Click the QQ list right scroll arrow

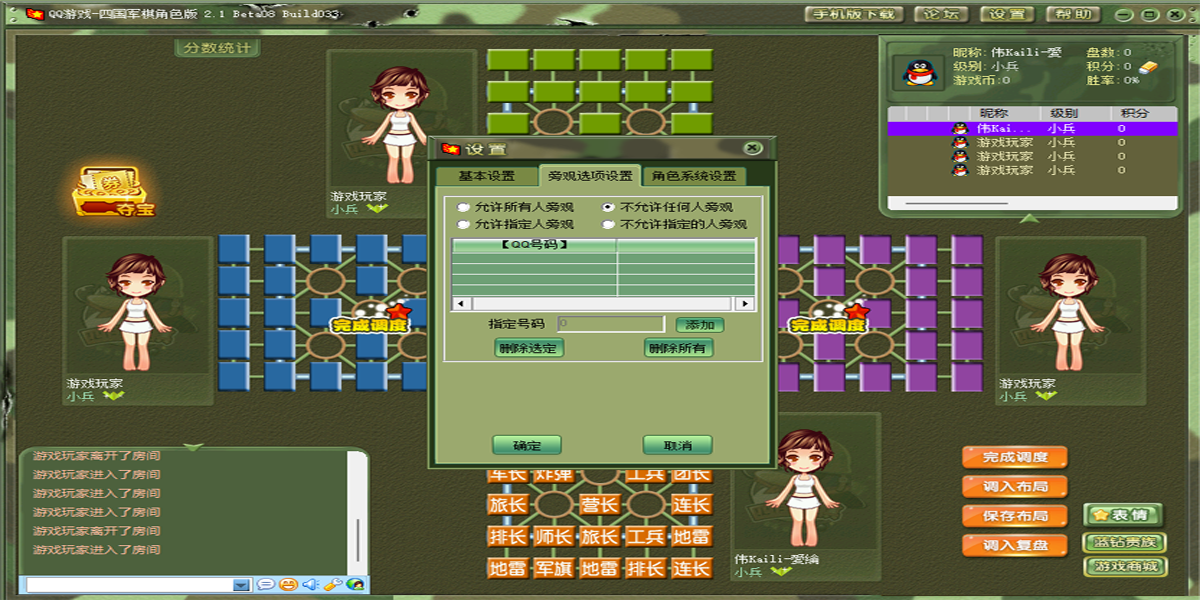pyautogui.click(x=745, y=303)
